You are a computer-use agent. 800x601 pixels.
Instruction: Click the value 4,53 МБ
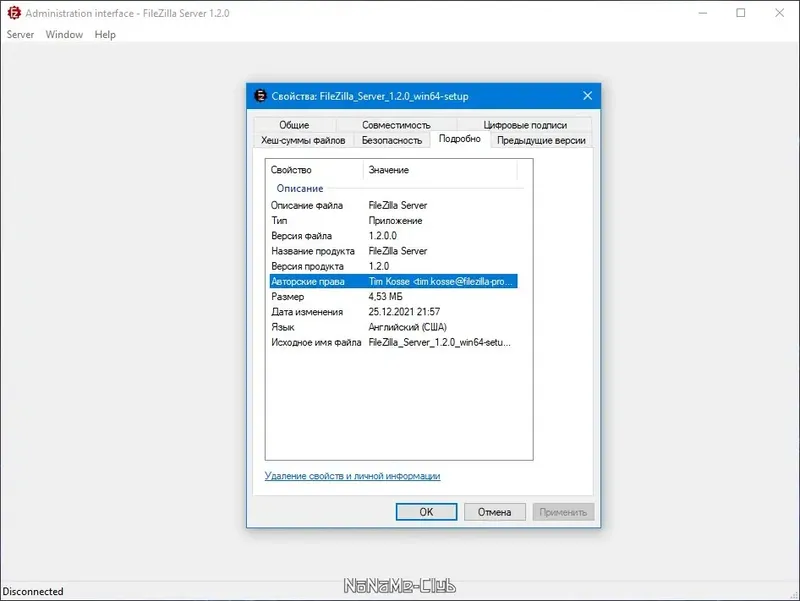click(385, 296)
